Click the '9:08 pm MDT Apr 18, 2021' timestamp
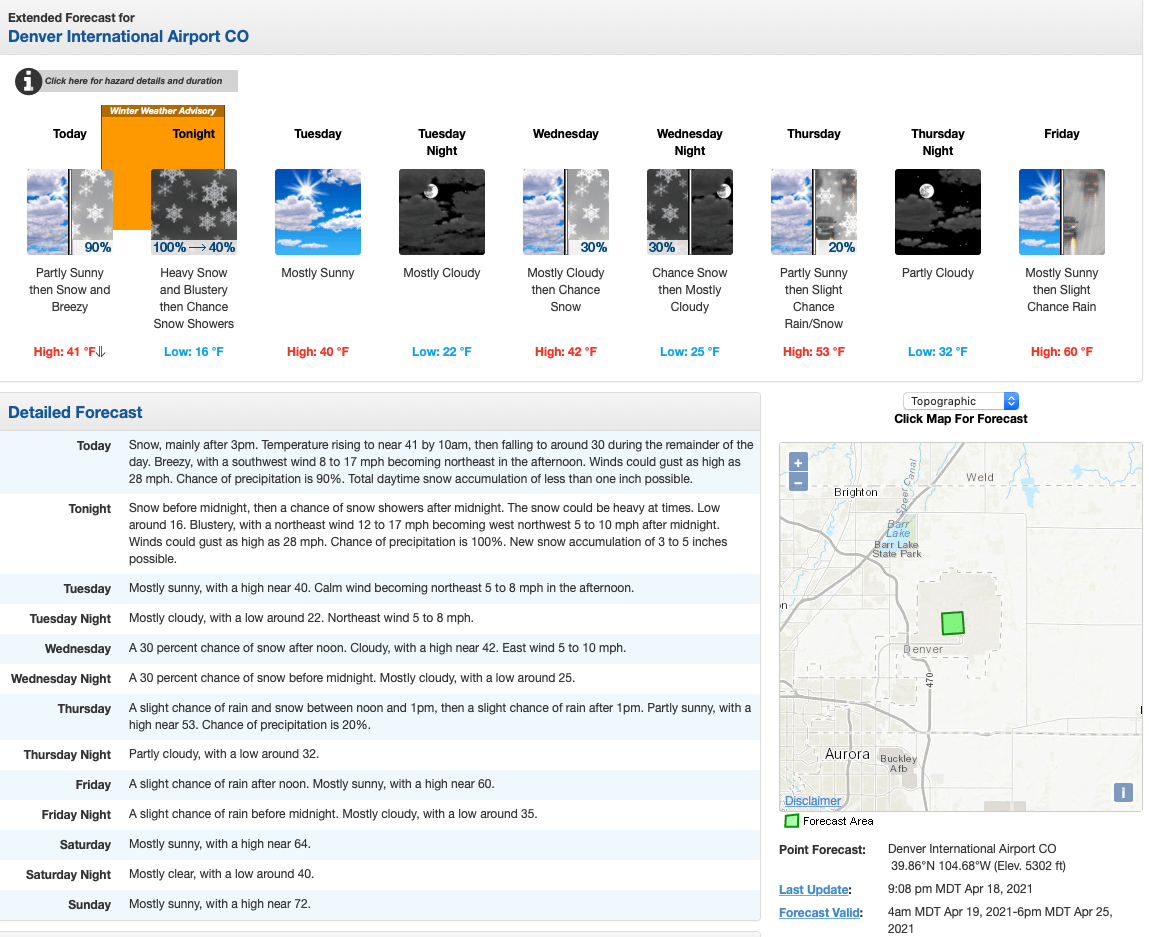Image resolution: width=1149 pixels, height=937 pixels. coord(960,889)
